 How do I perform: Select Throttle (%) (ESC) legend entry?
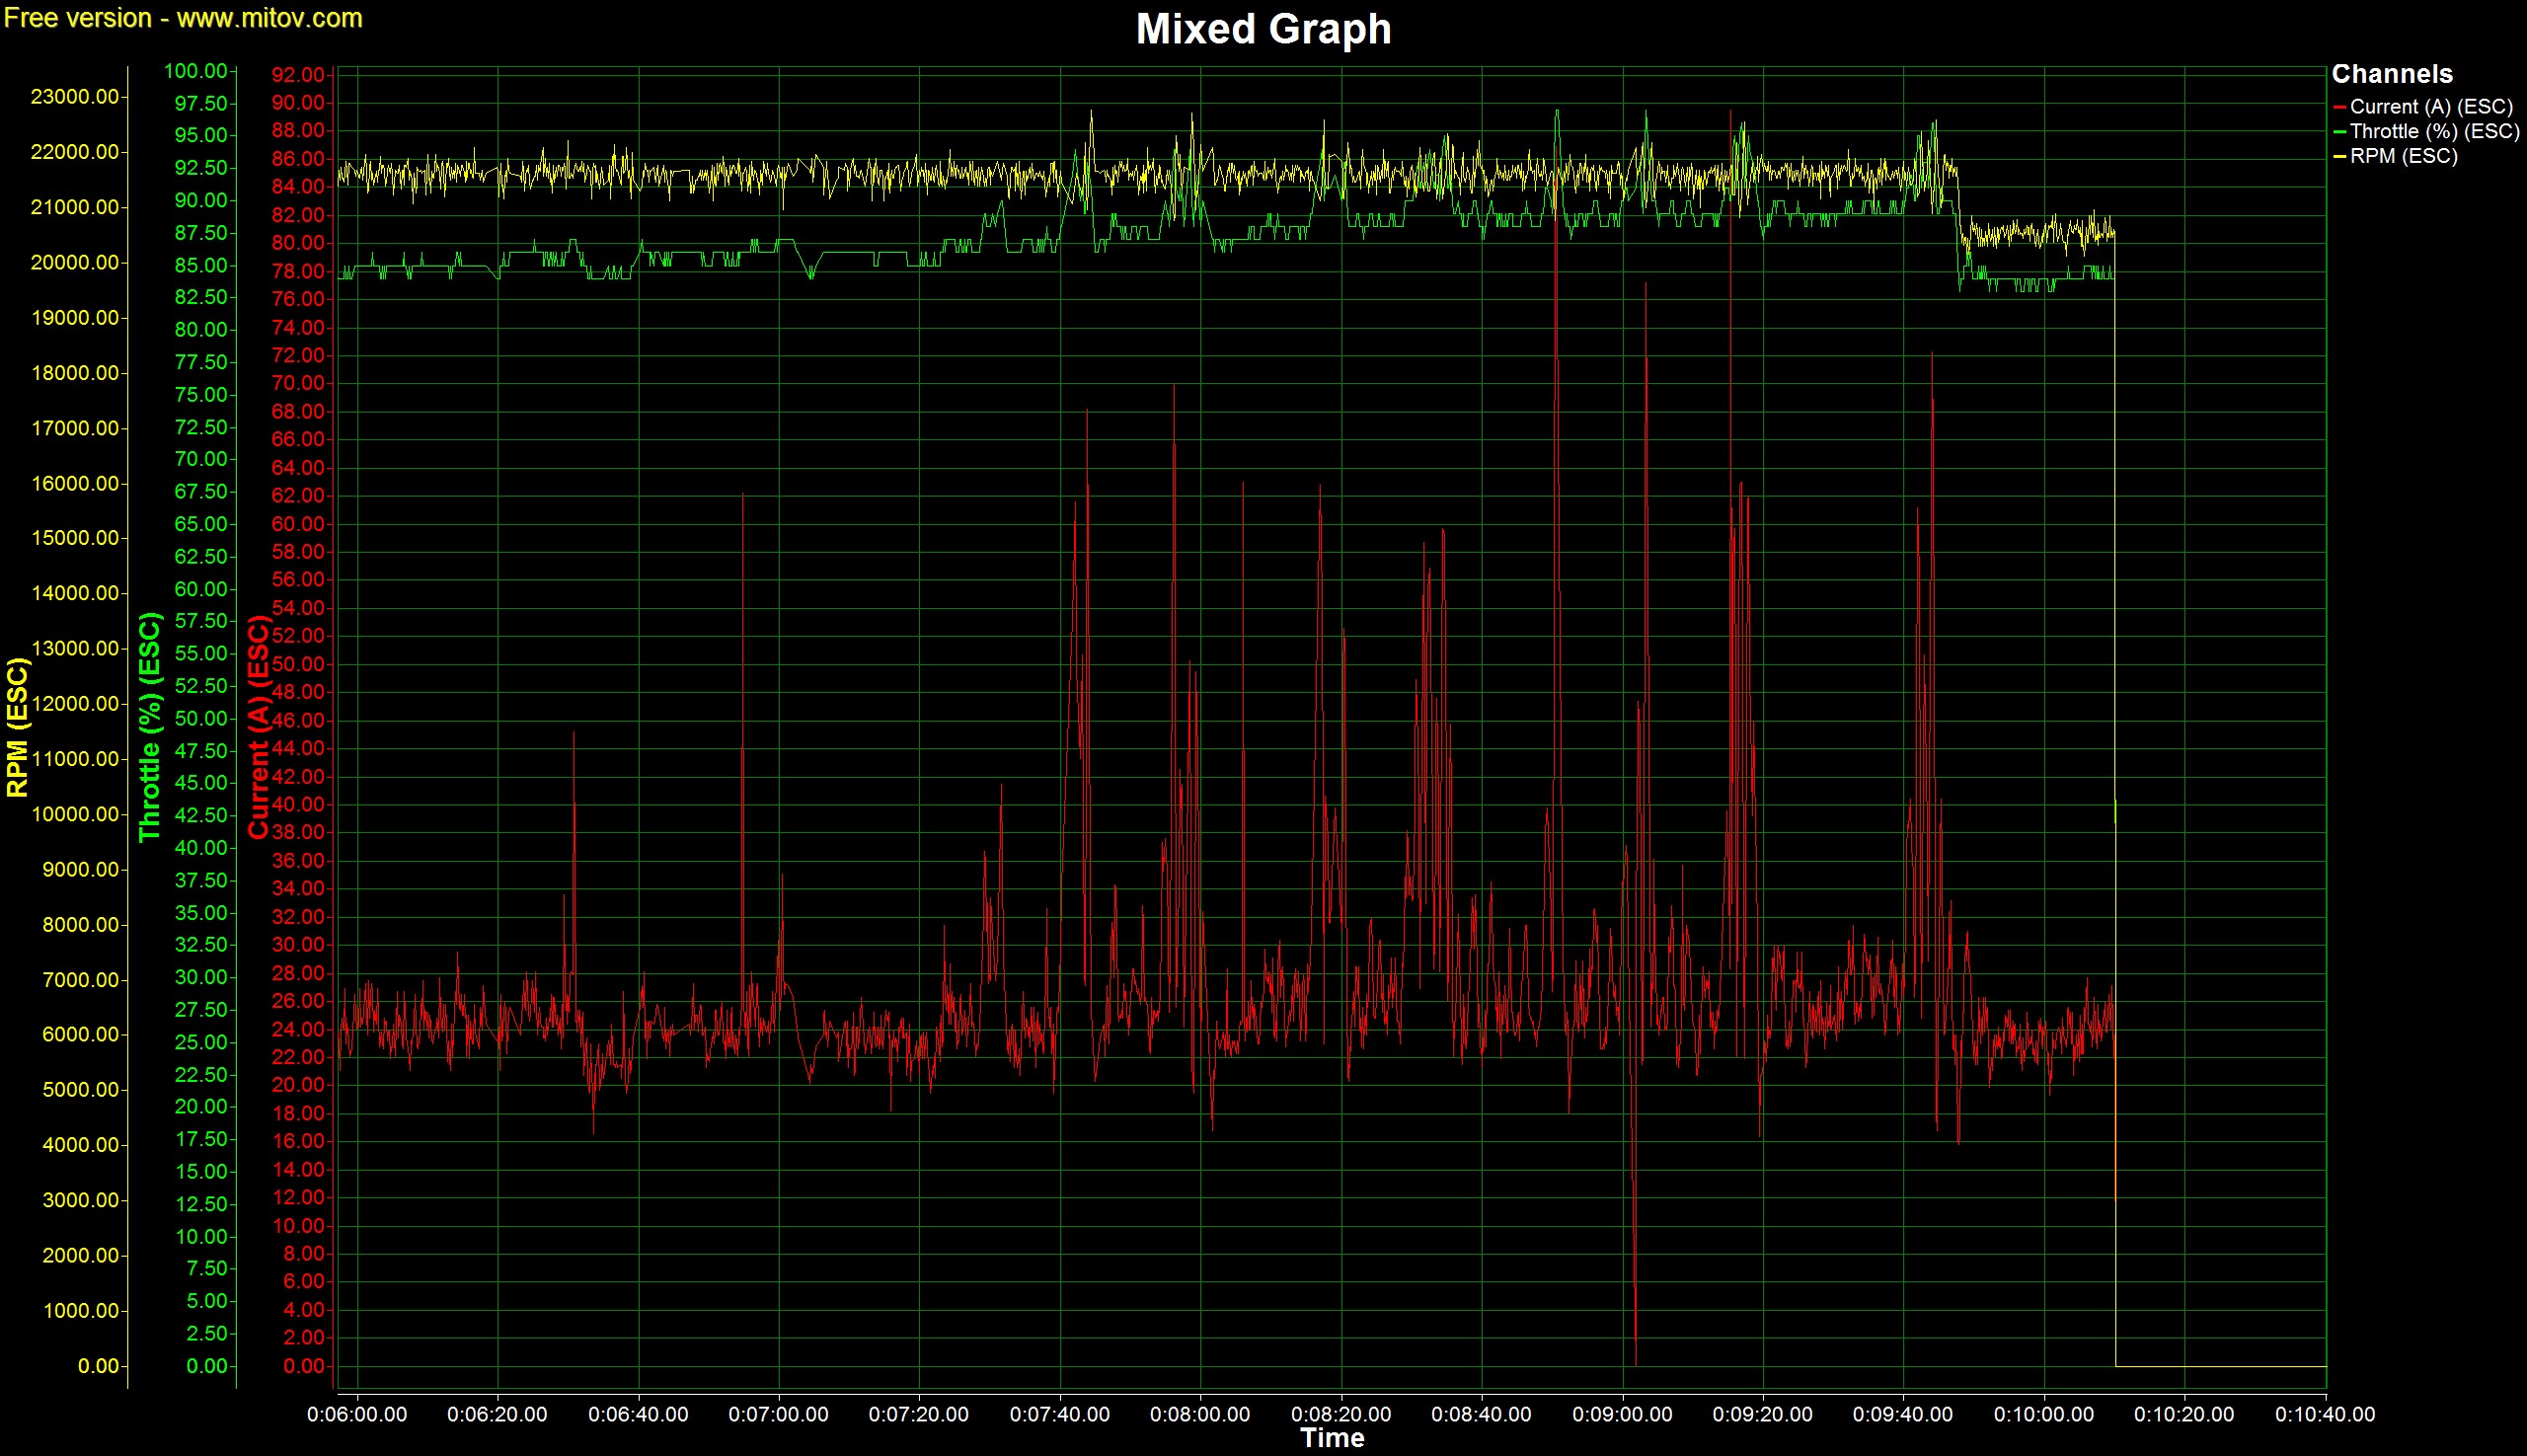(2434, 132)
